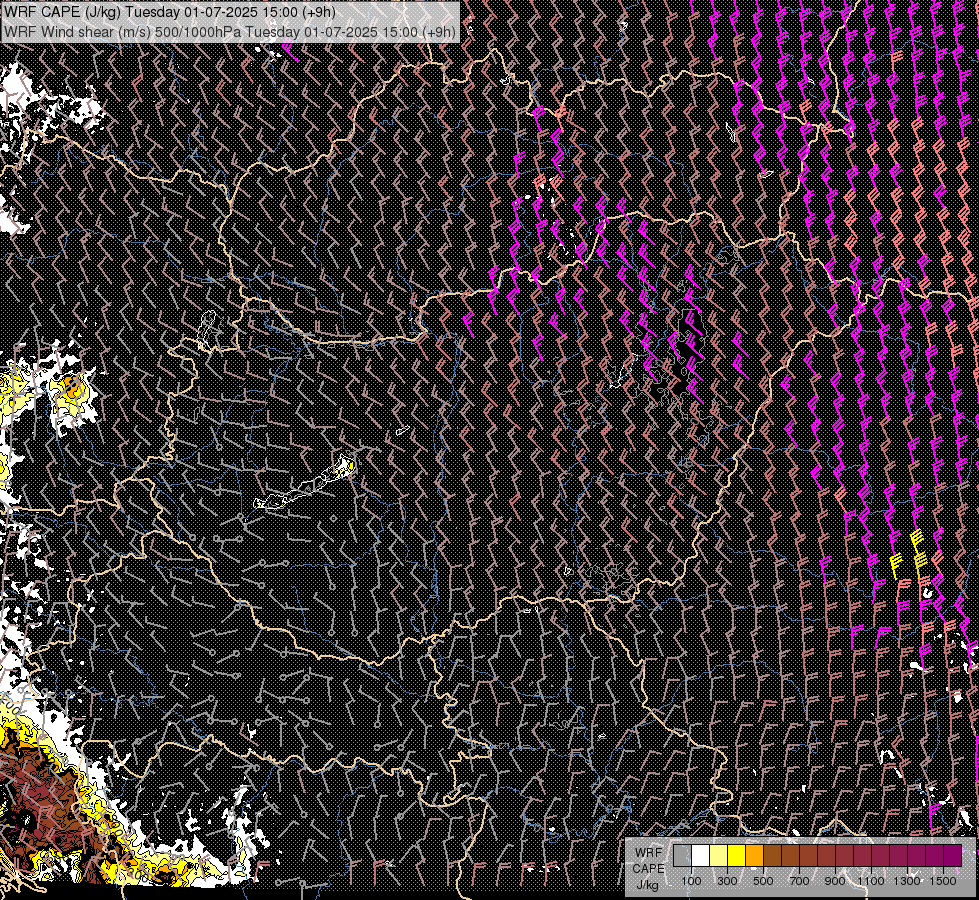The height and width of the screenshot is (900, 979).
Task: Click the legend value '900'
Action: [x=835, y=881]
